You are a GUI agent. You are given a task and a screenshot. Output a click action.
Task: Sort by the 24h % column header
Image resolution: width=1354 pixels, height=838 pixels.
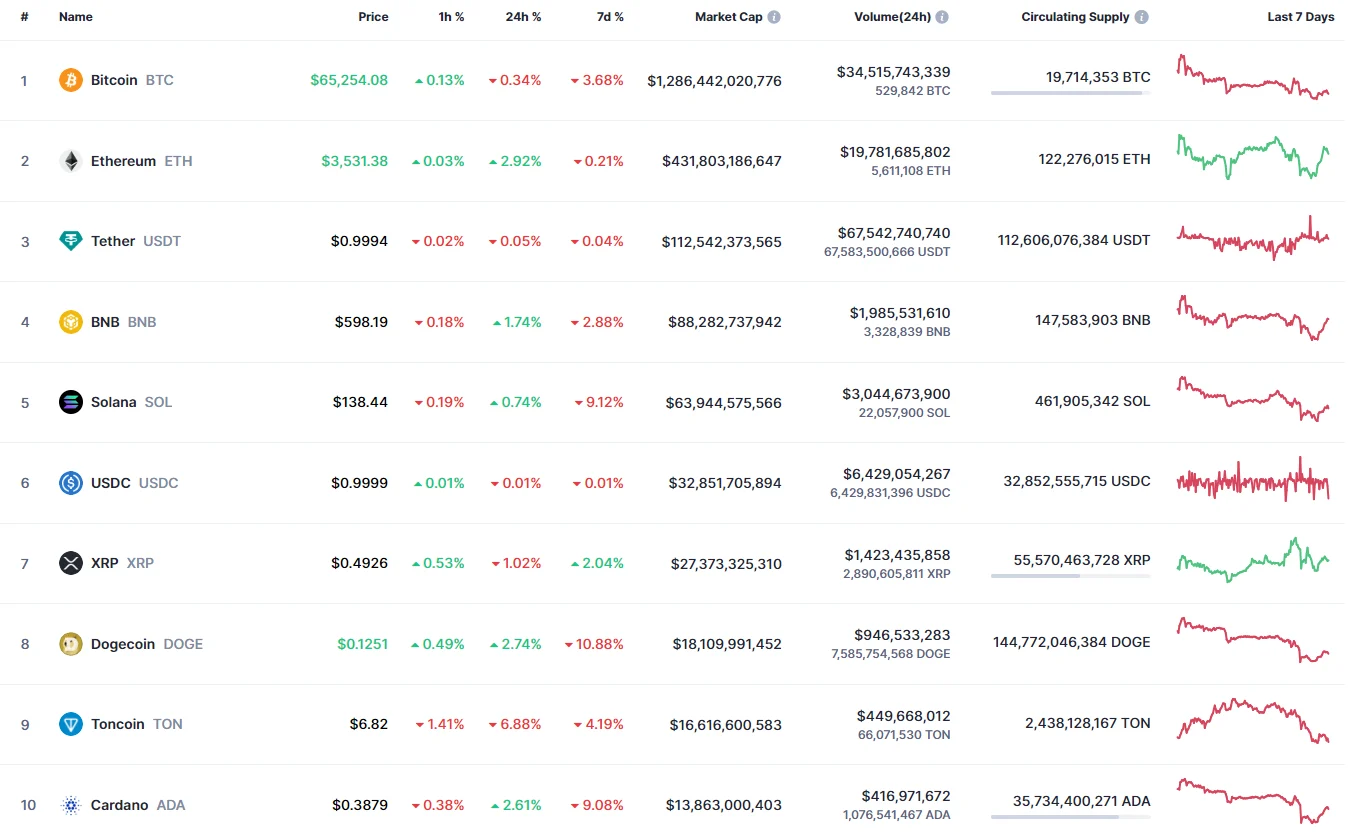click(x=523, y=17)
